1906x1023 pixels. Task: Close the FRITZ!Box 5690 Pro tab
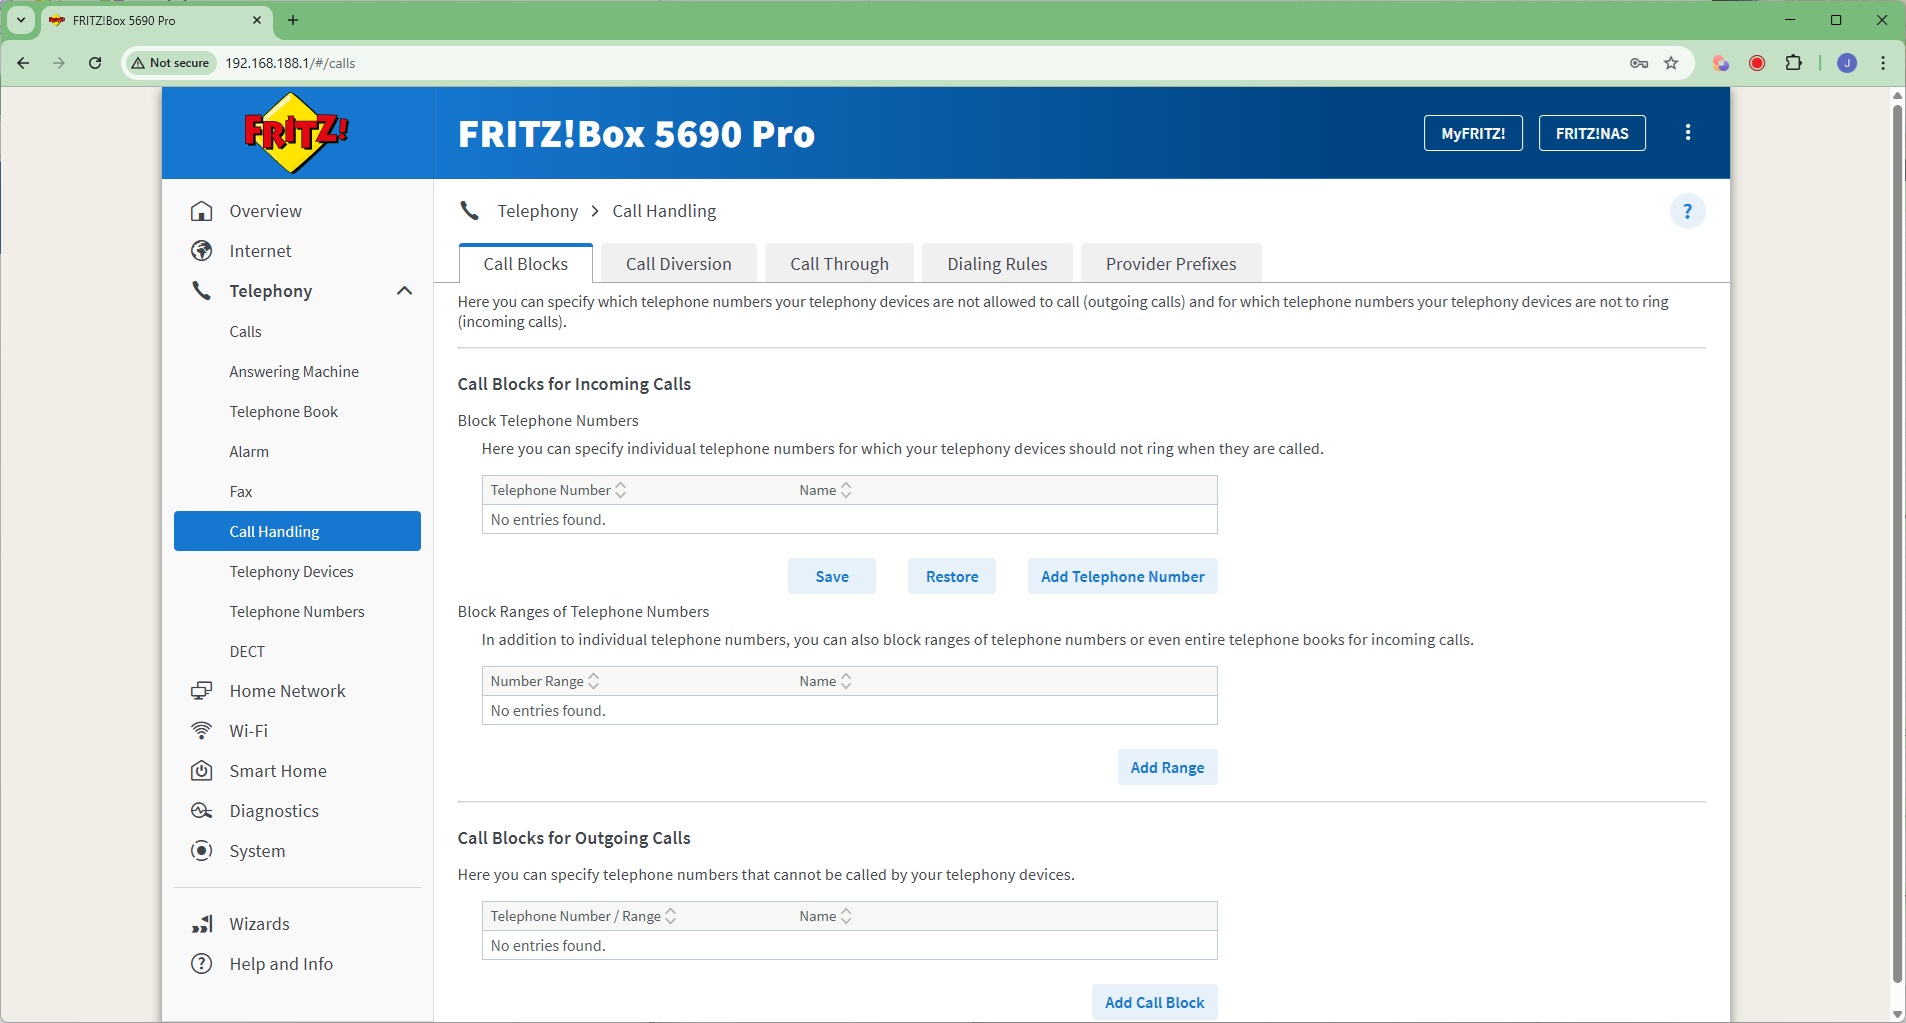click(257, 20)
